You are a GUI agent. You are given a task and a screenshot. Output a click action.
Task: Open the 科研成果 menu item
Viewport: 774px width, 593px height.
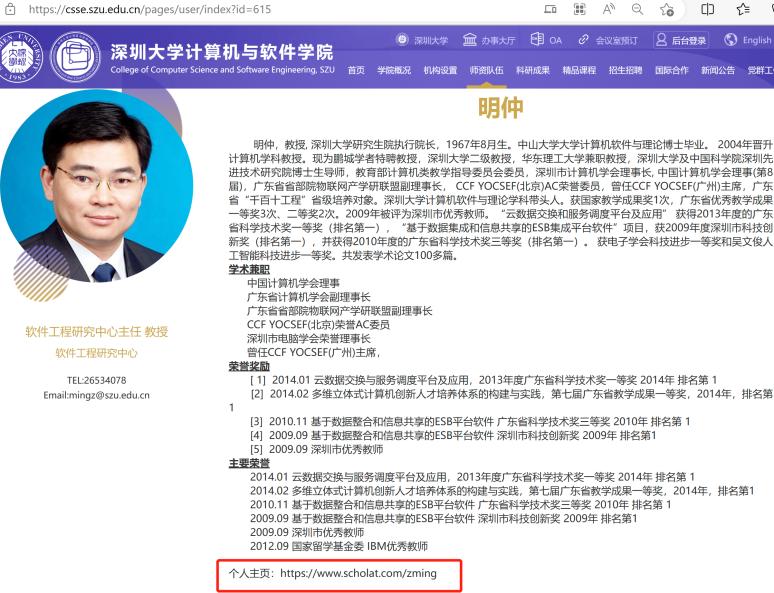533,70
